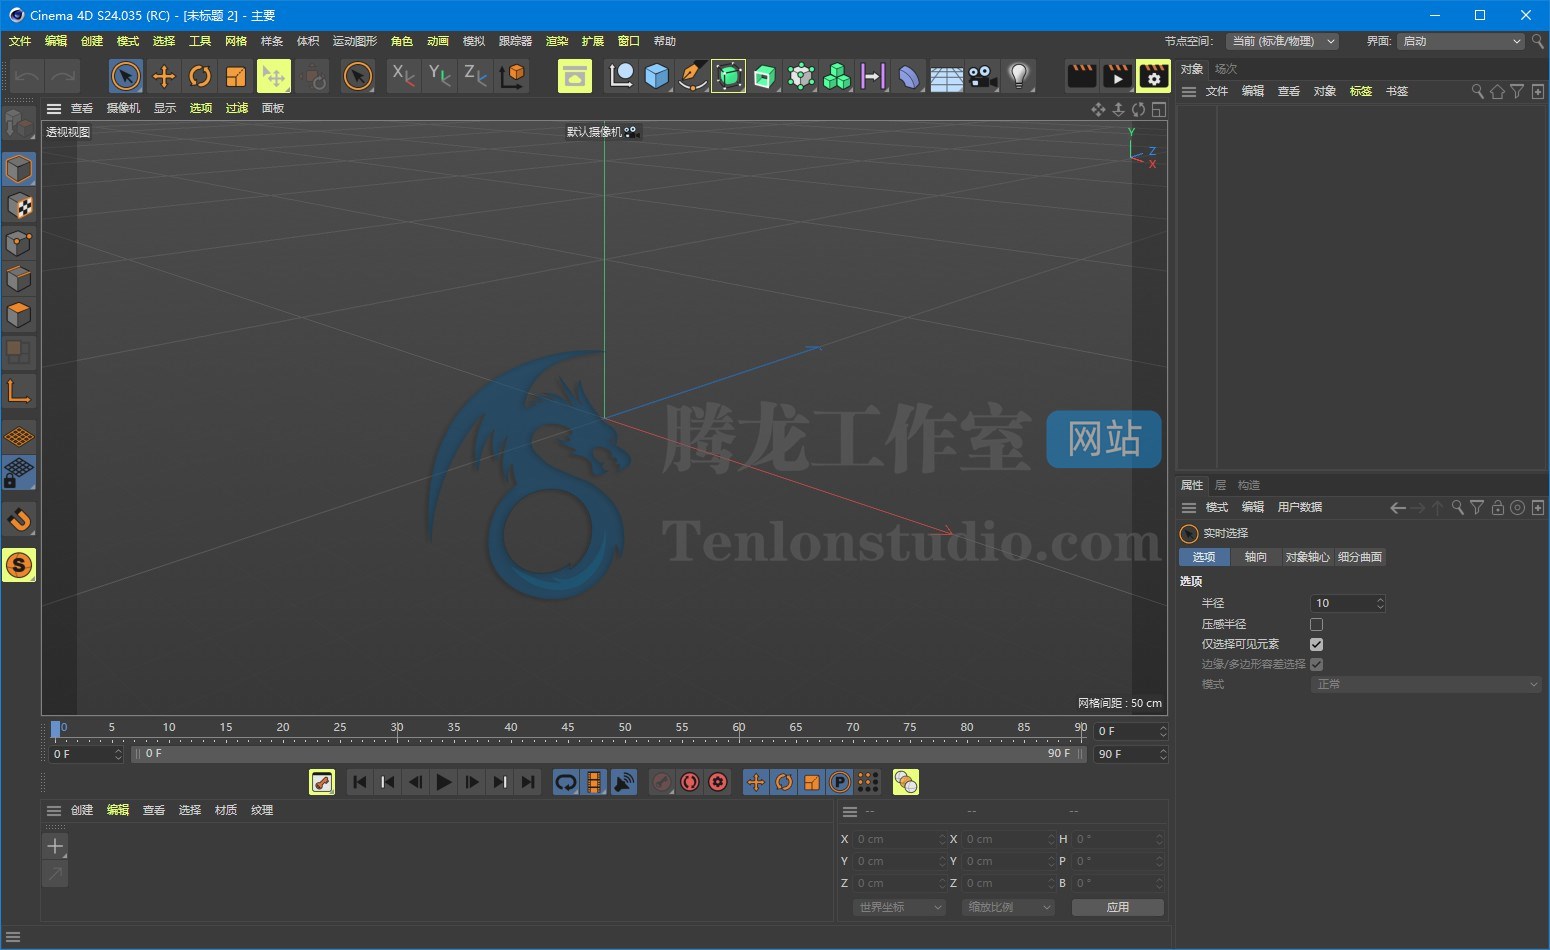The height and width of the screenshot is (950, 1550).
Task: Open the 界面 layout dropdown showing 启动
Action: point(1461,41)
